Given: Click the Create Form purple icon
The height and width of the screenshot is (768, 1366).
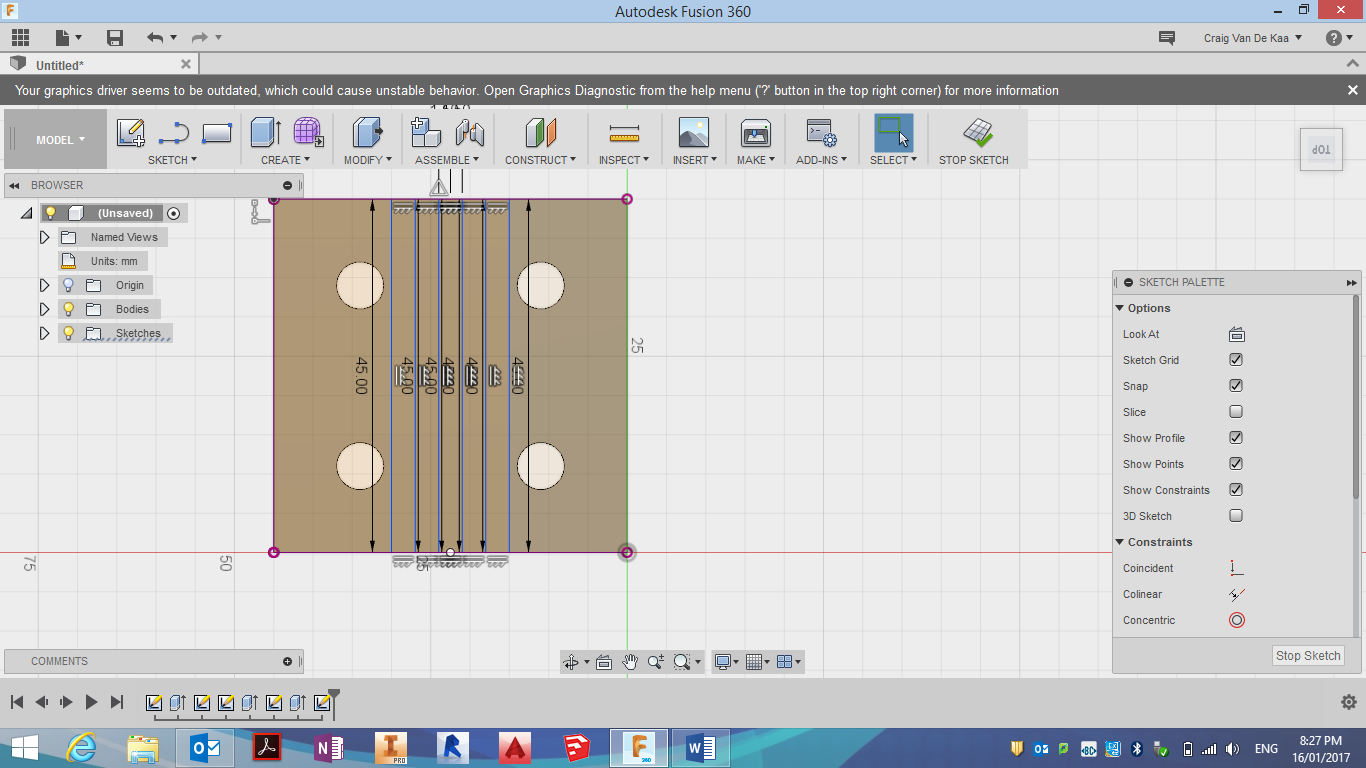Looking at the screenshot, I should point(308,132).
